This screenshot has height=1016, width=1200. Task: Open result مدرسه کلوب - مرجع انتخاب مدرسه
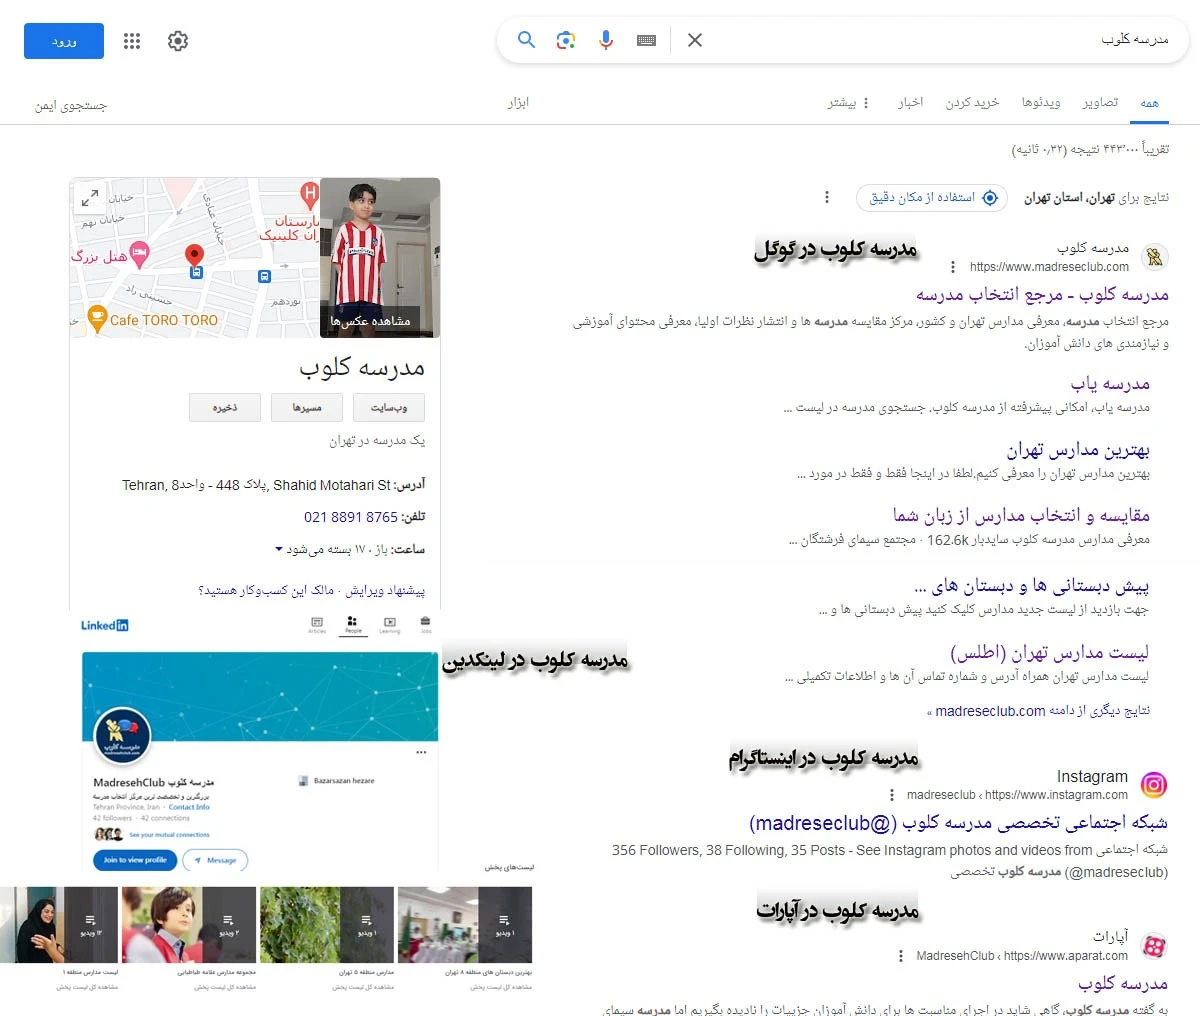[x=1042, y=294]
